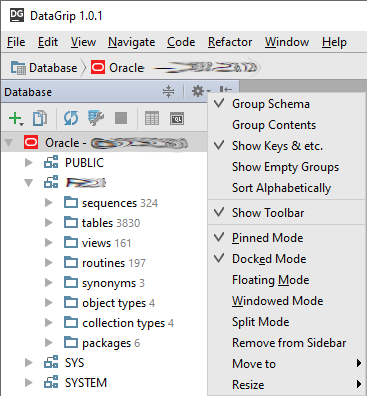Open the Resize submenu
Screen dimensions: 367x396
(287, 385)
